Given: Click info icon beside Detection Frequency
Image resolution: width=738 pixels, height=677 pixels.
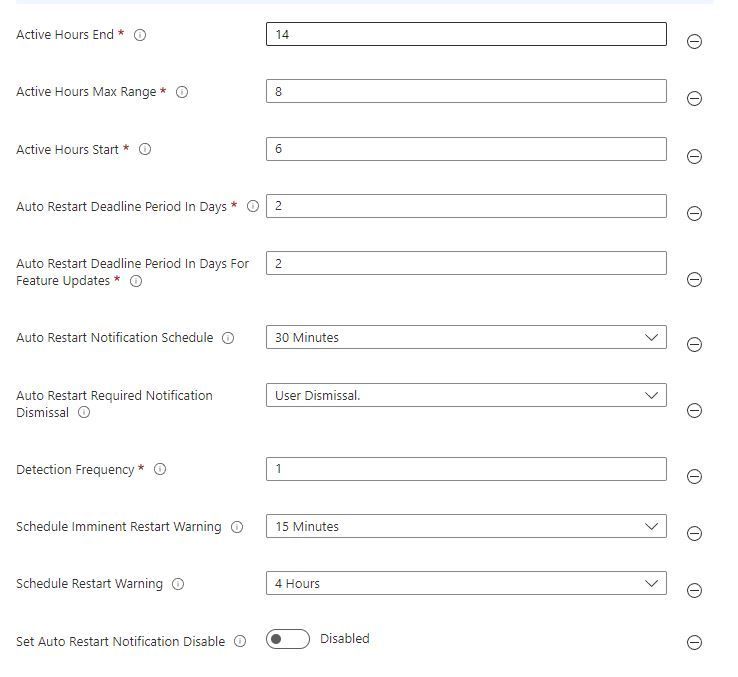Looking at the screenshot, I should [x=160, y=470].
